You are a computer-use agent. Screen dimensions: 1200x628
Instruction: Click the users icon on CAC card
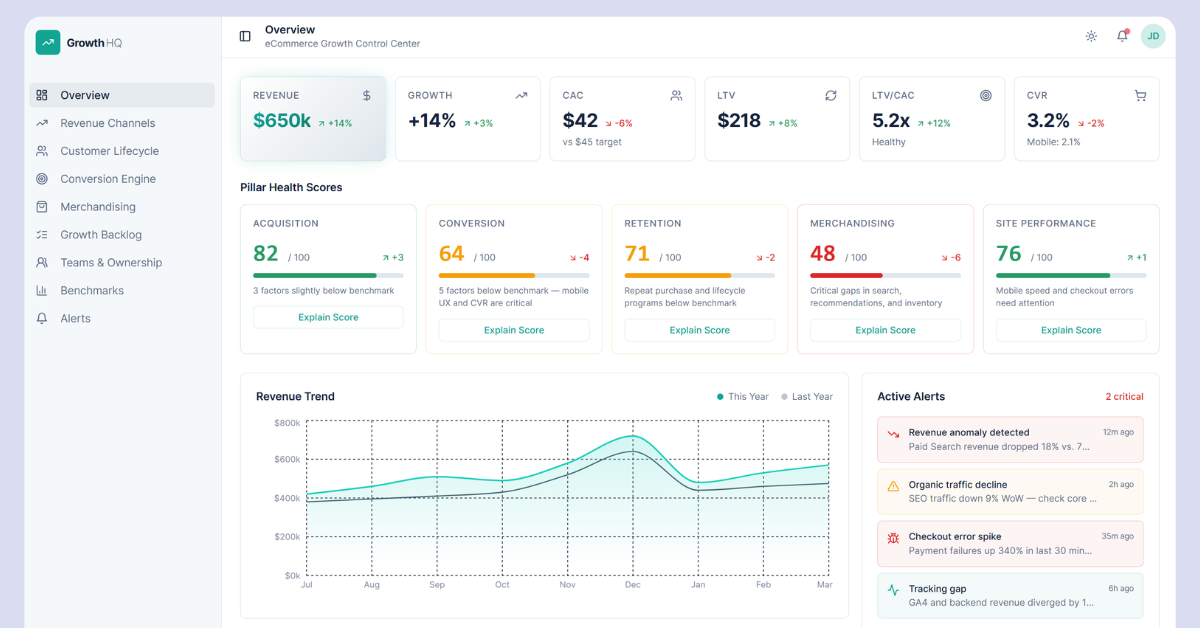[x=676, y=96]
